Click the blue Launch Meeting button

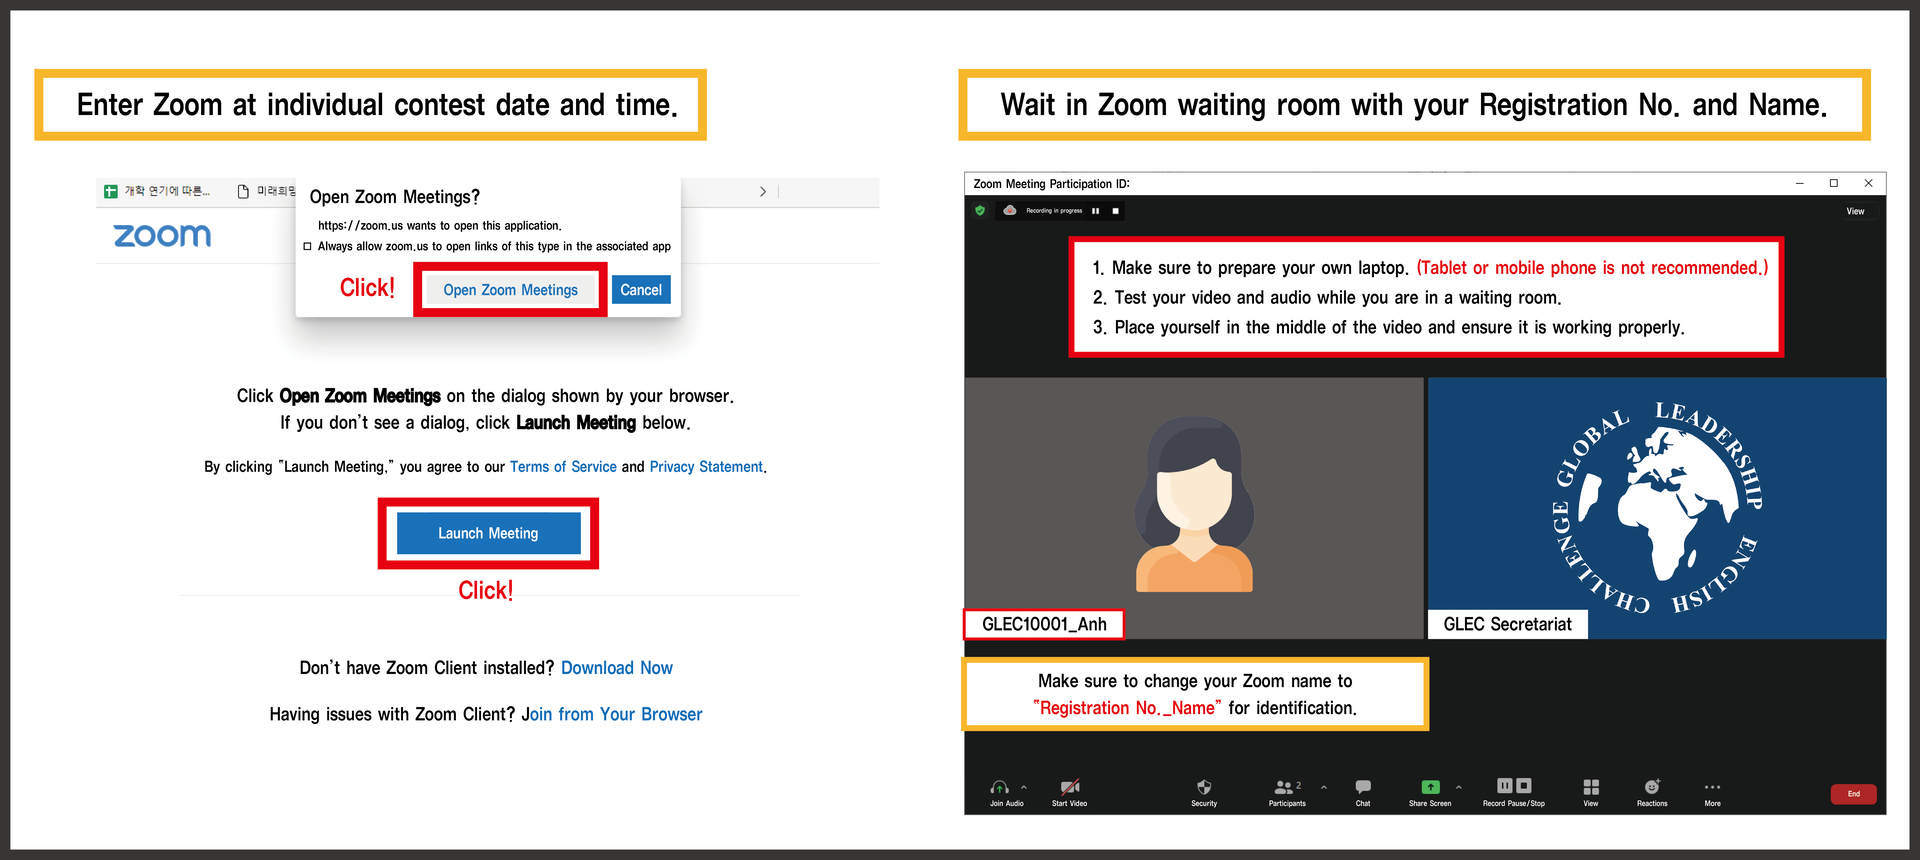pos(488,533)
